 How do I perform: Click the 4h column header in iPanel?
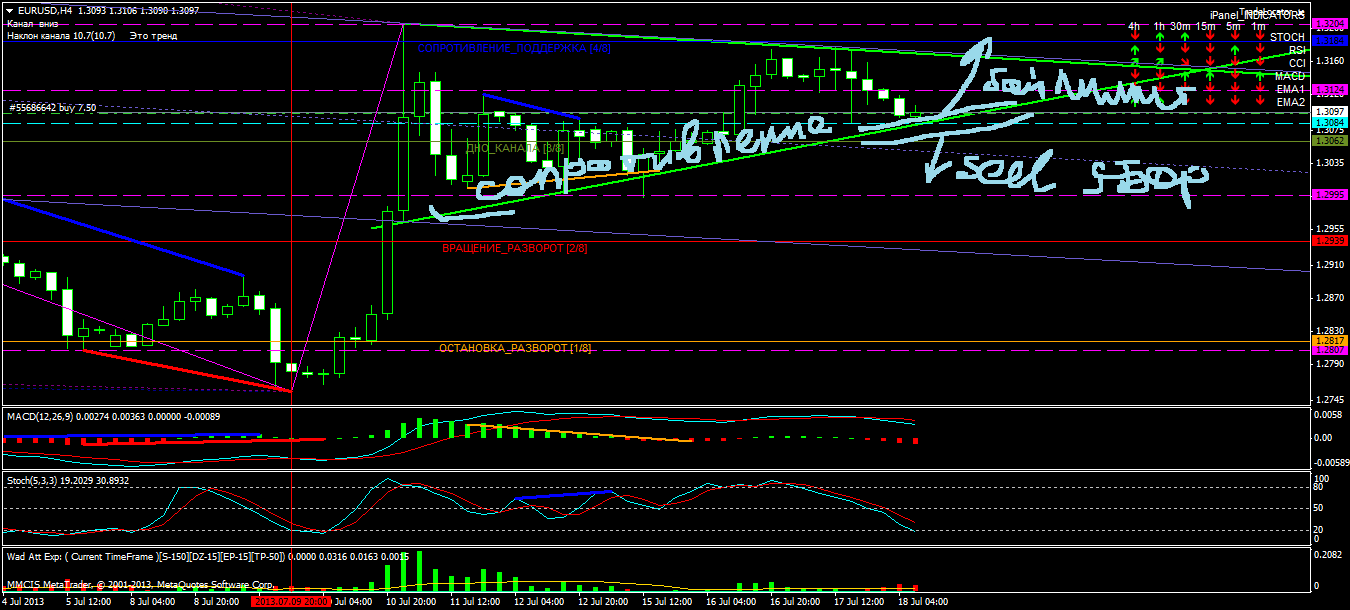tap(1134, 26)
